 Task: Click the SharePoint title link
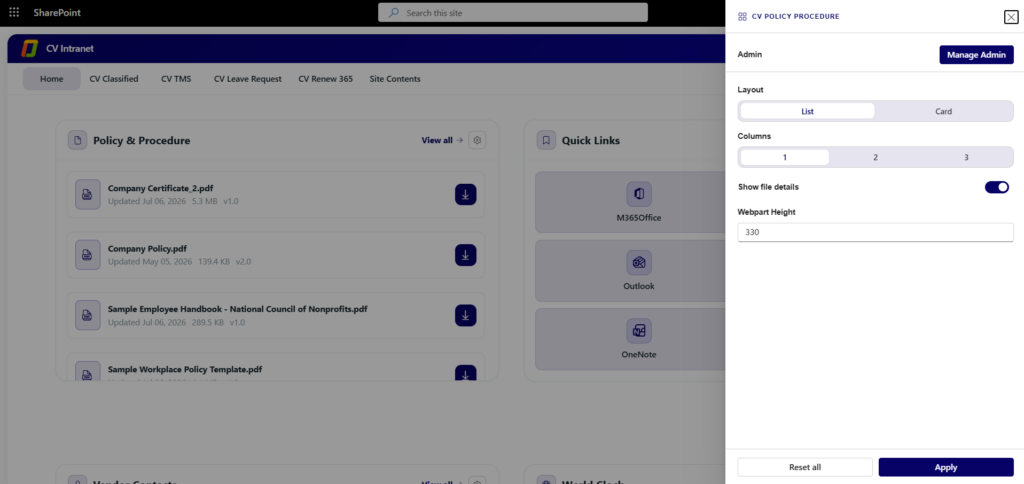click(x=57, y=12)
